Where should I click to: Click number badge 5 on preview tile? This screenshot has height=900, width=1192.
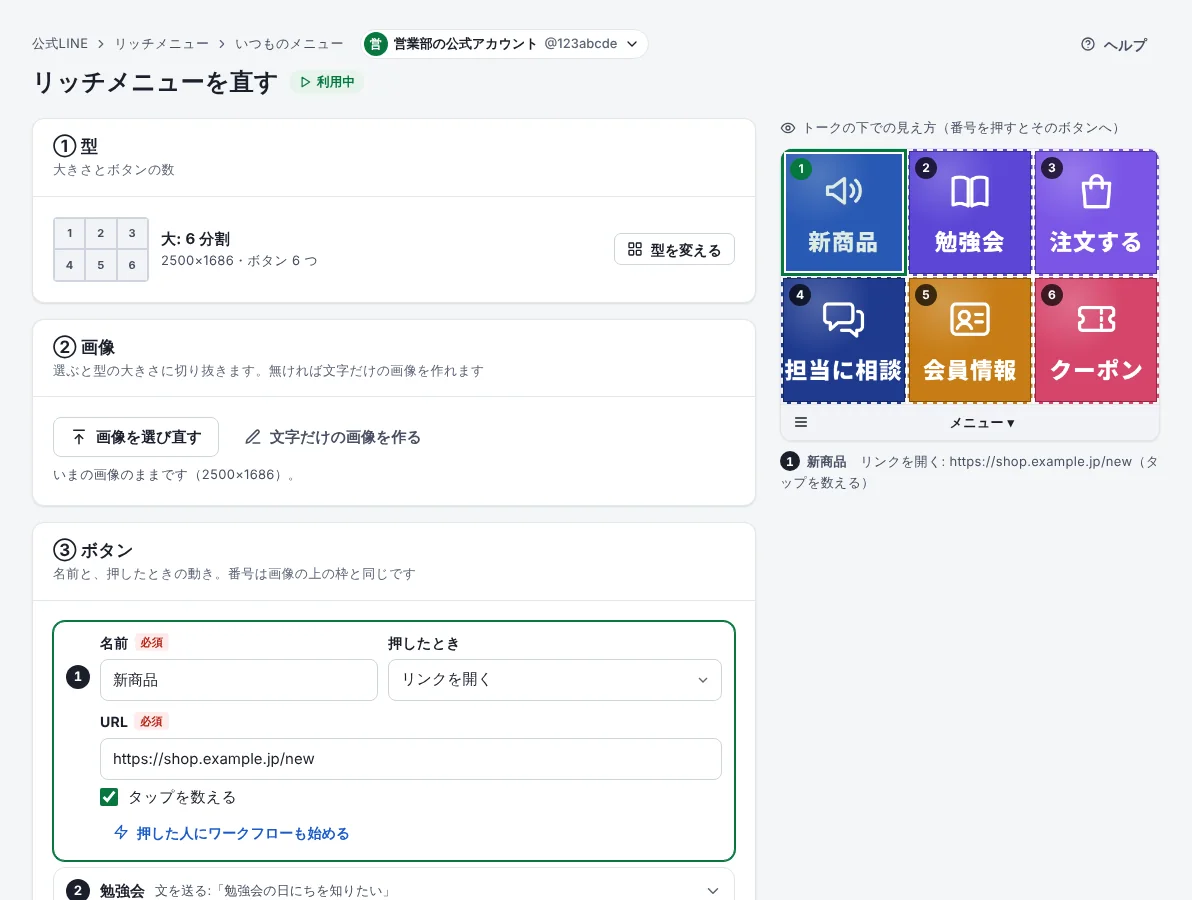(x=925, y=294)
